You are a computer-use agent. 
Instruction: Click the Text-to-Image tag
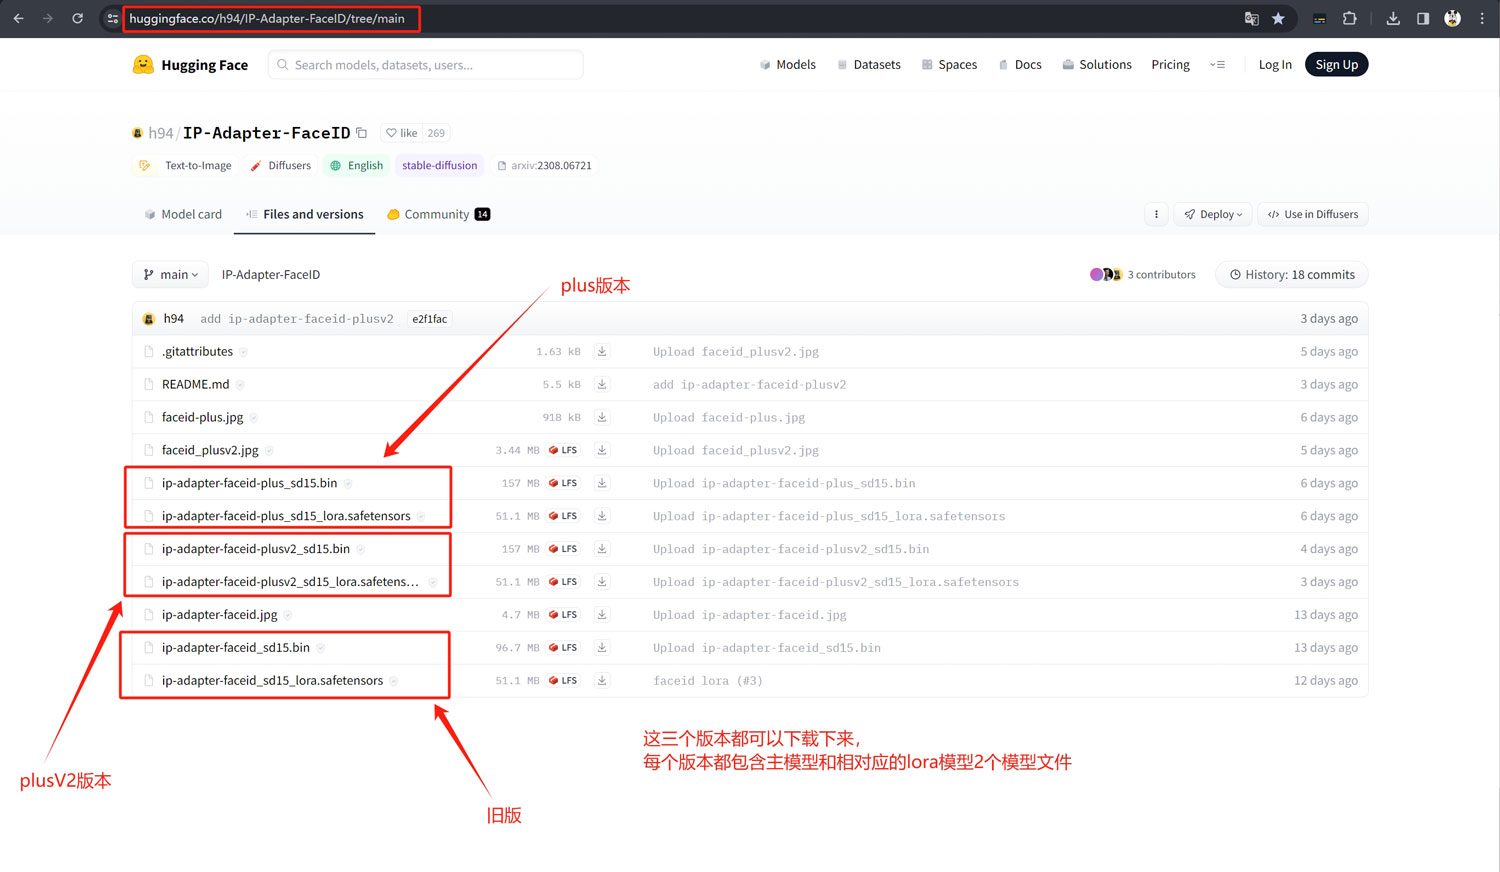[187, 165]
